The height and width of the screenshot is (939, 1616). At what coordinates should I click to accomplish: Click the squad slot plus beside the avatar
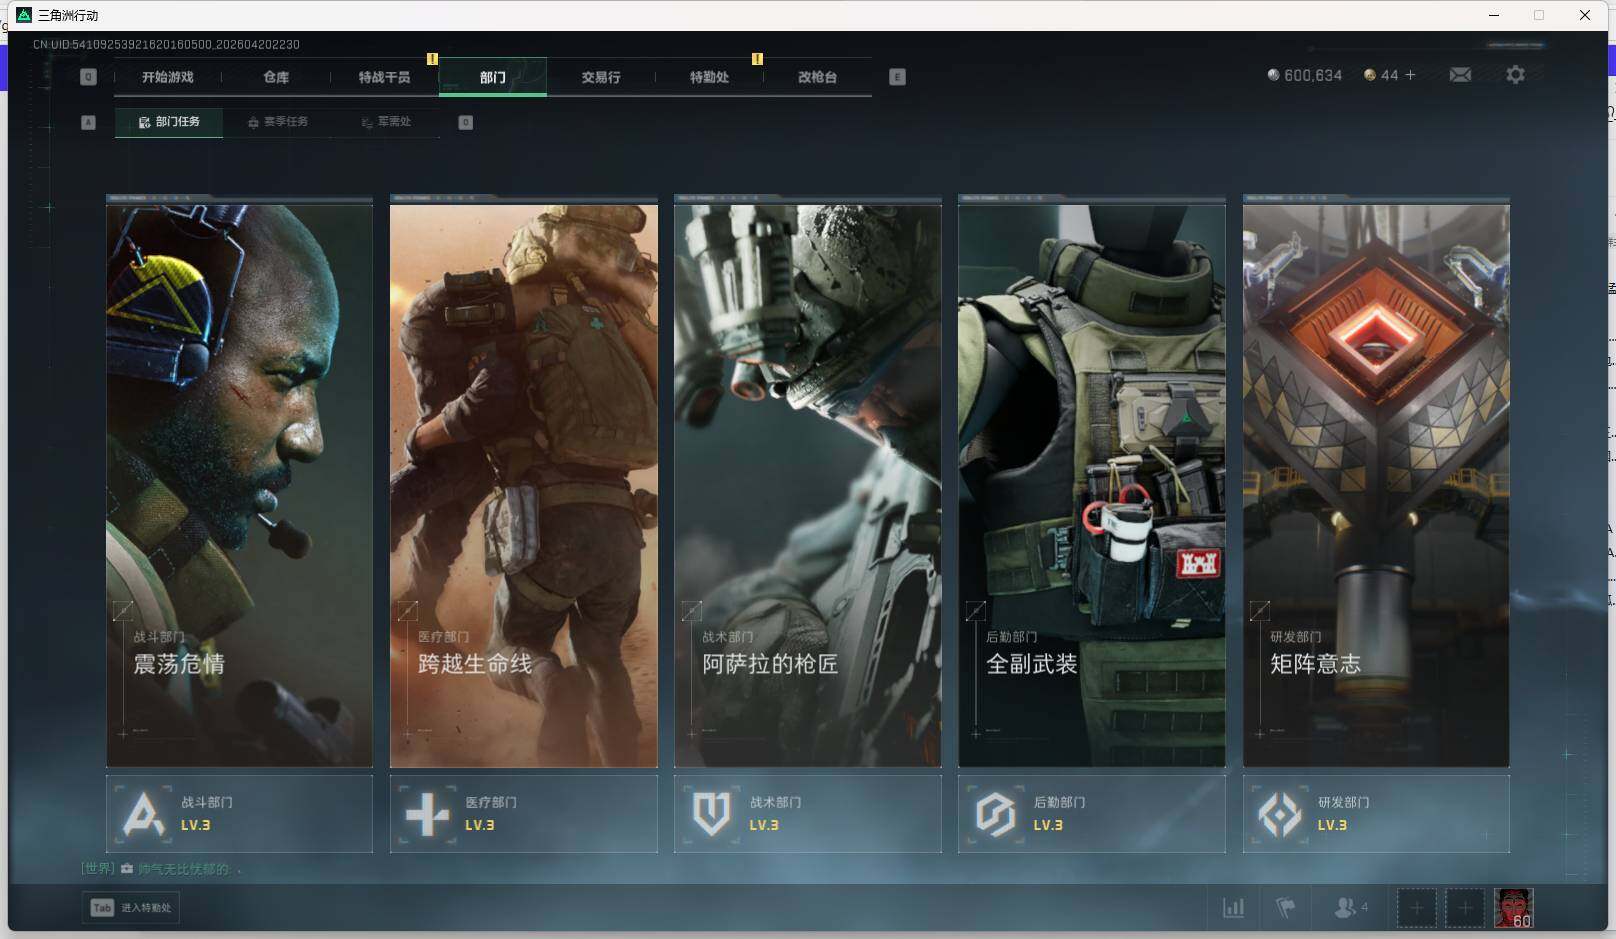point(1464,908)
